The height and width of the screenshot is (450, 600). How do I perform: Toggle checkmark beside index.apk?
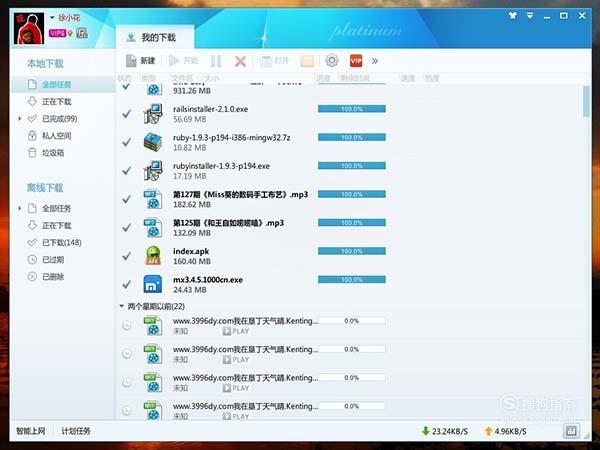(127, 254)
